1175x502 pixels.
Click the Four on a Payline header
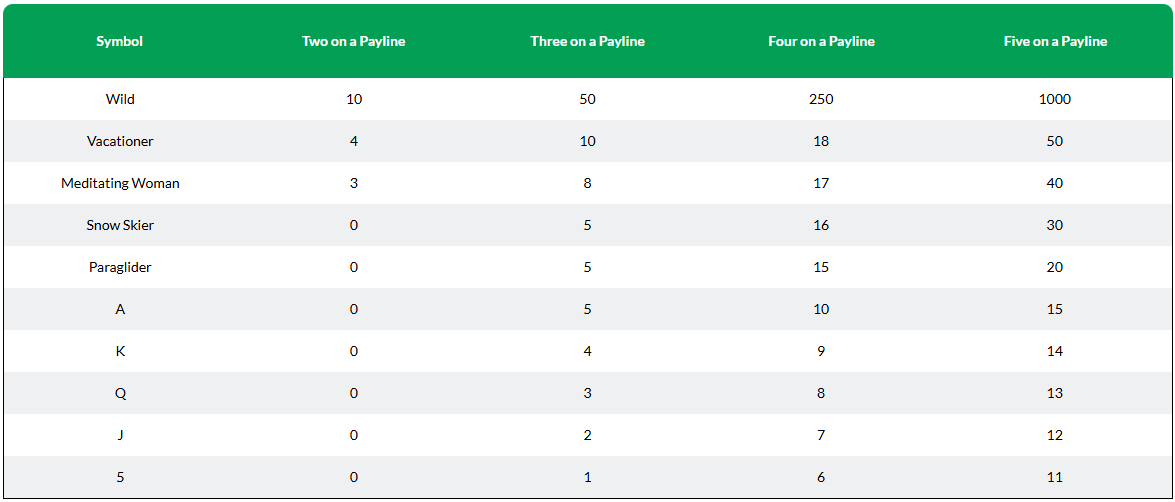821,42
